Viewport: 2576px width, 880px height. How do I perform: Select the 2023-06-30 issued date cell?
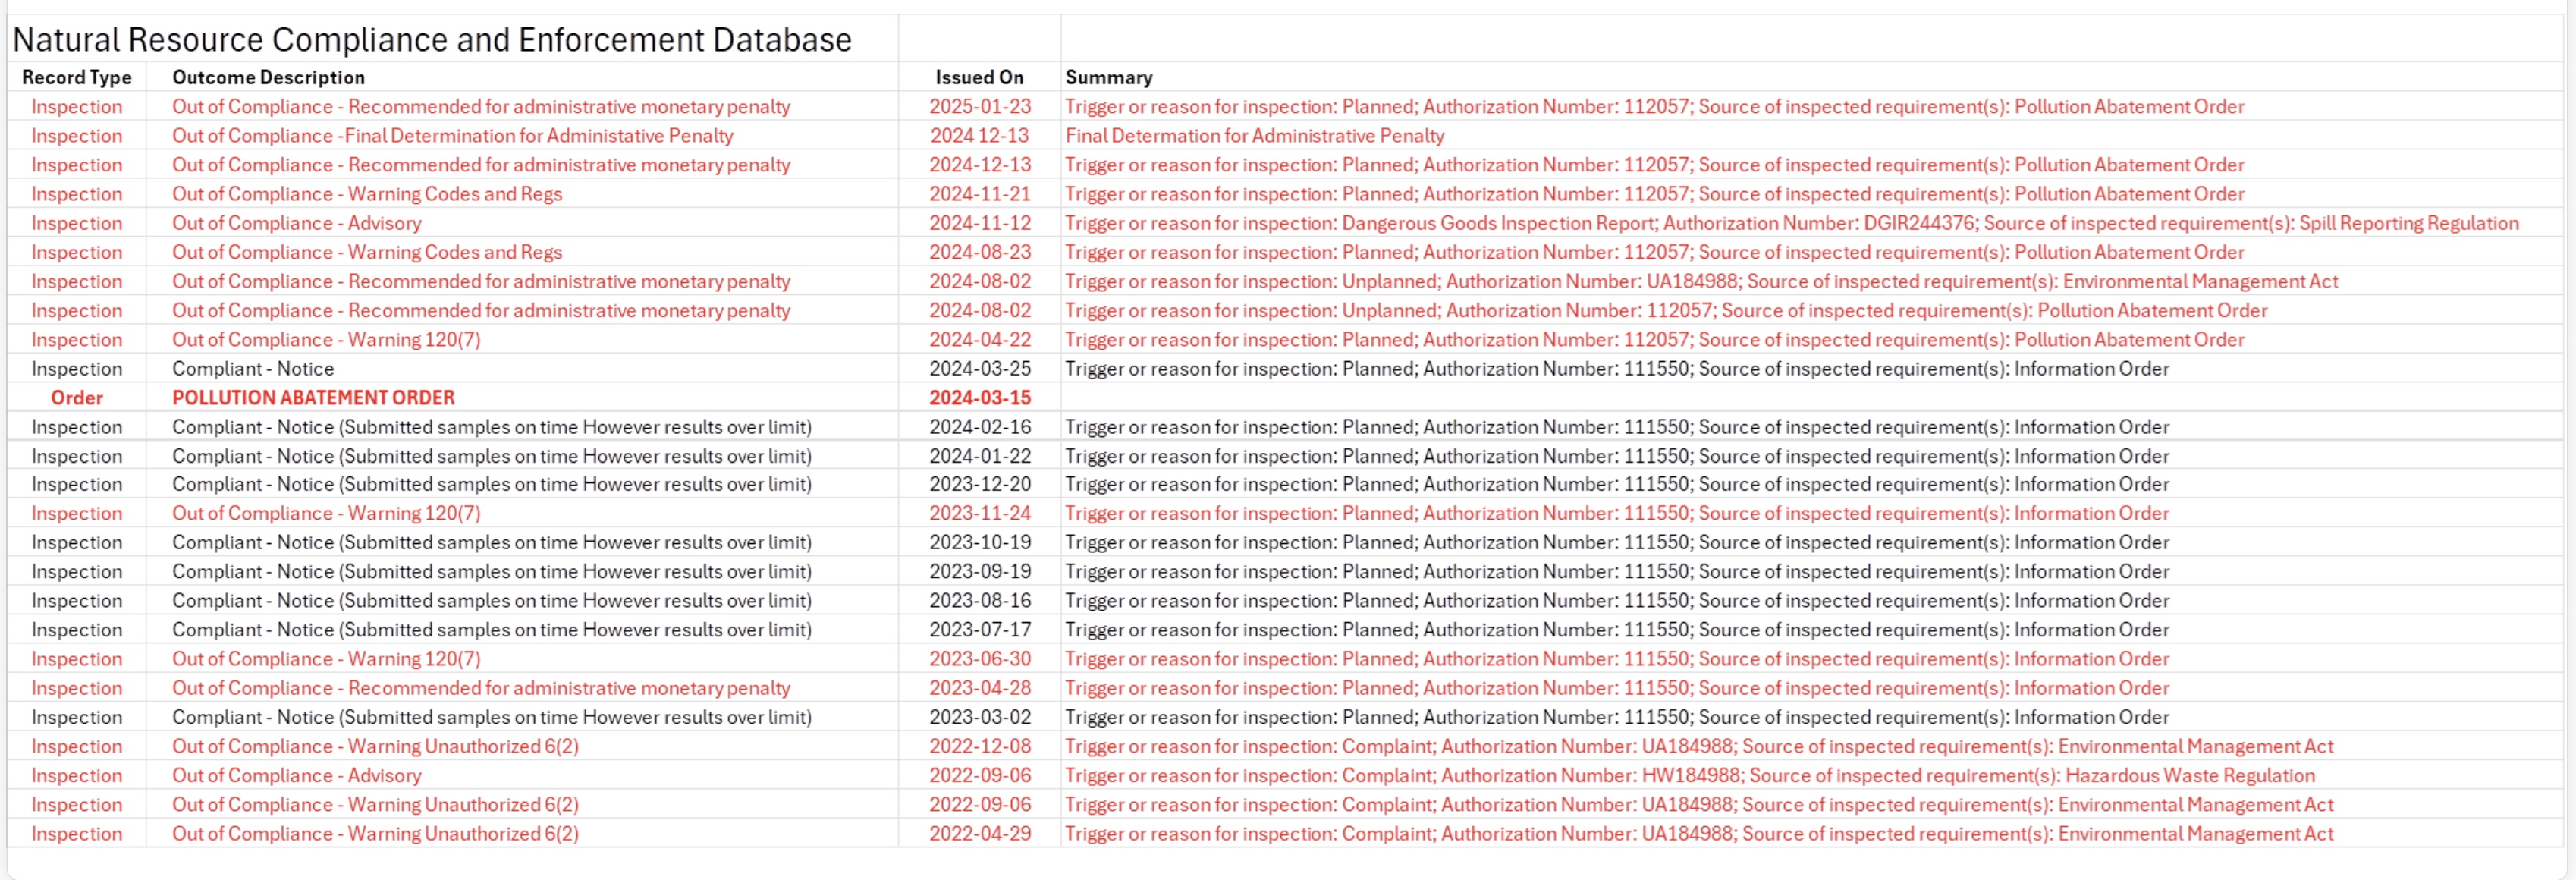point(979,659)
